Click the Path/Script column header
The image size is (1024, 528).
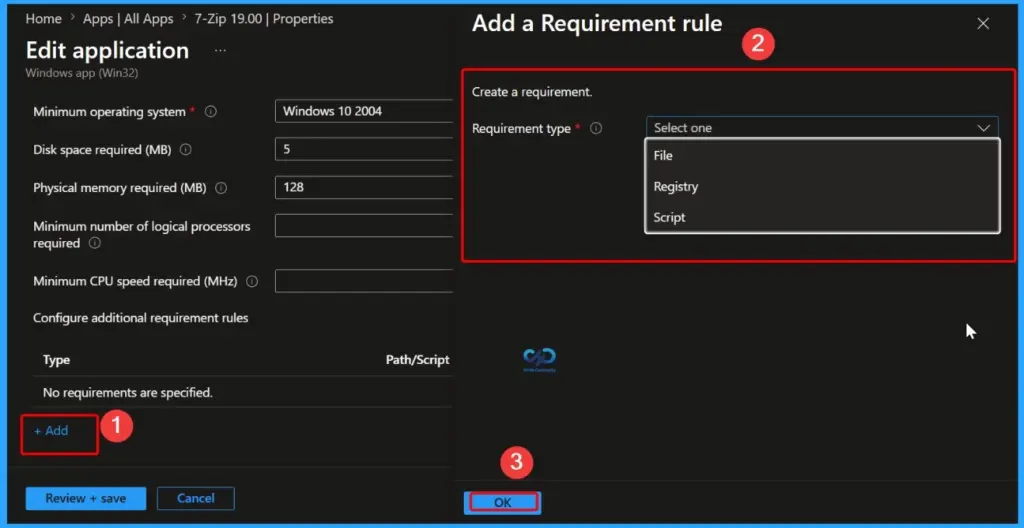pyautogui.click(x=417, y=360)
